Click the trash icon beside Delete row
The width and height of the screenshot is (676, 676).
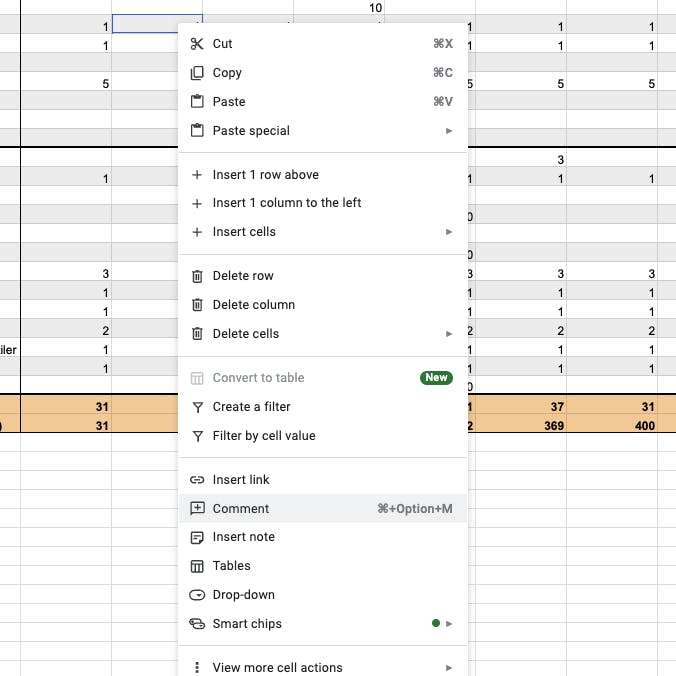click(196, 276)
